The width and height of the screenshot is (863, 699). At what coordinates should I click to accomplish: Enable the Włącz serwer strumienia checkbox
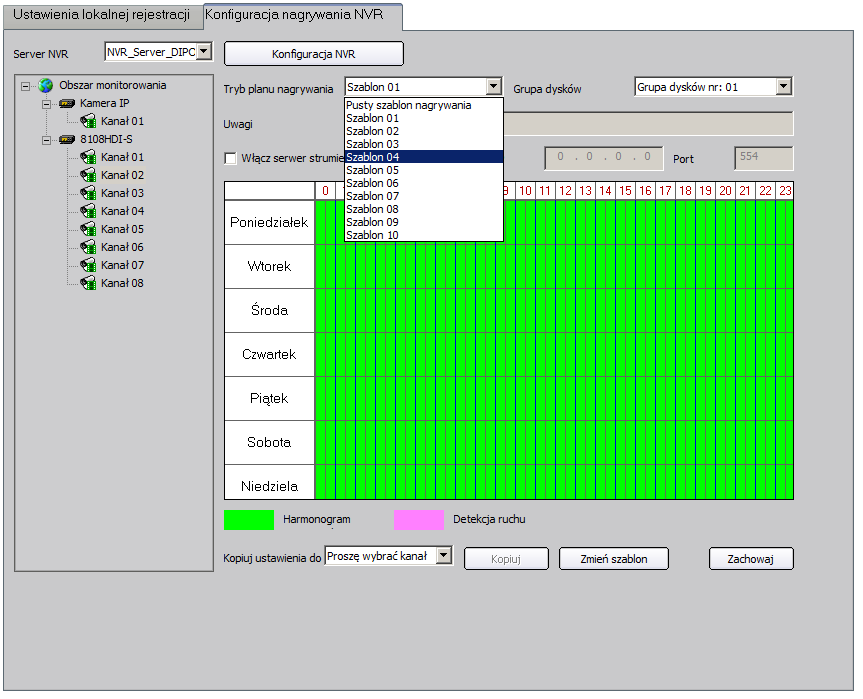click(231, 159)
